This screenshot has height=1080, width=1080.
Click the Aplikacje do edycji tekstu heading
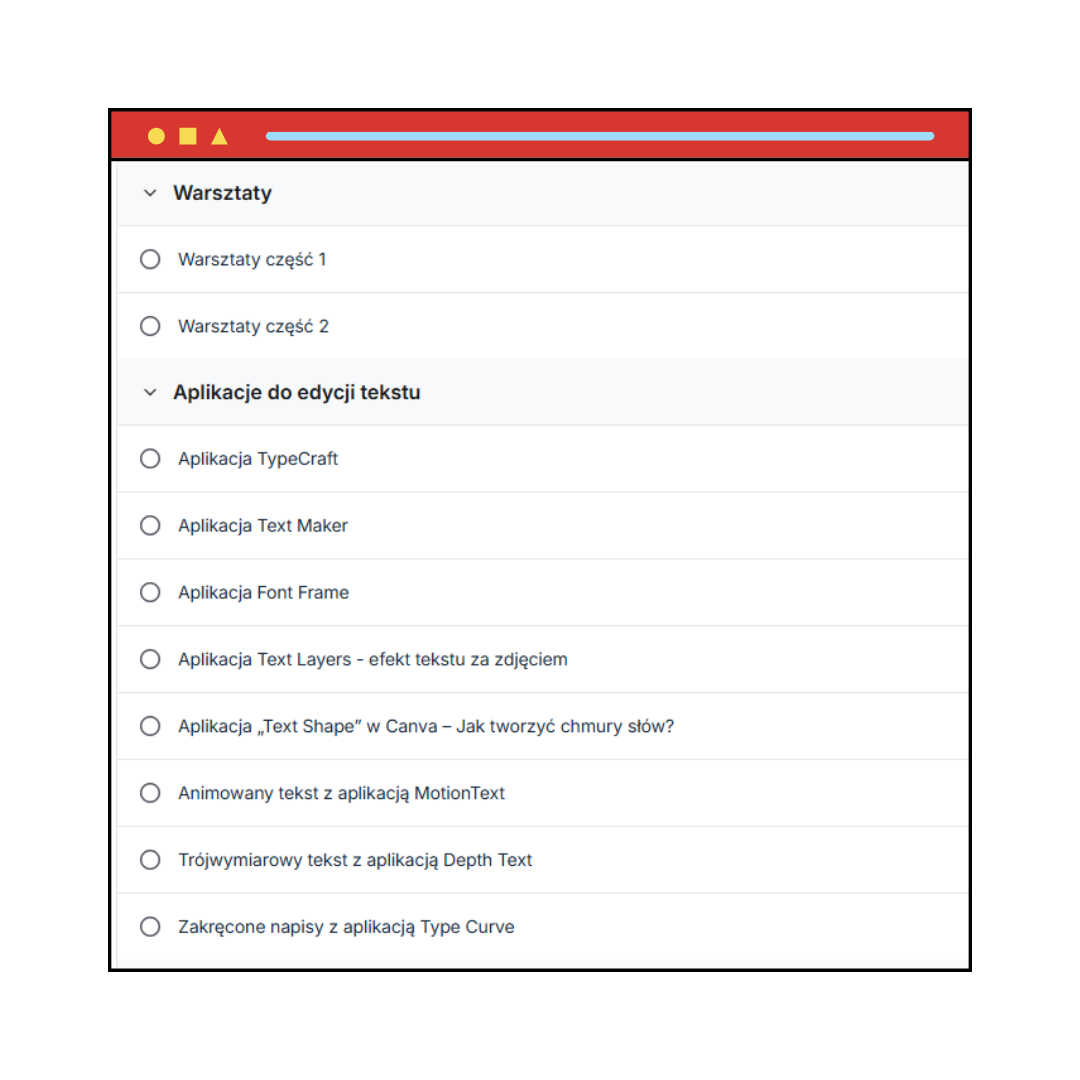297,393
